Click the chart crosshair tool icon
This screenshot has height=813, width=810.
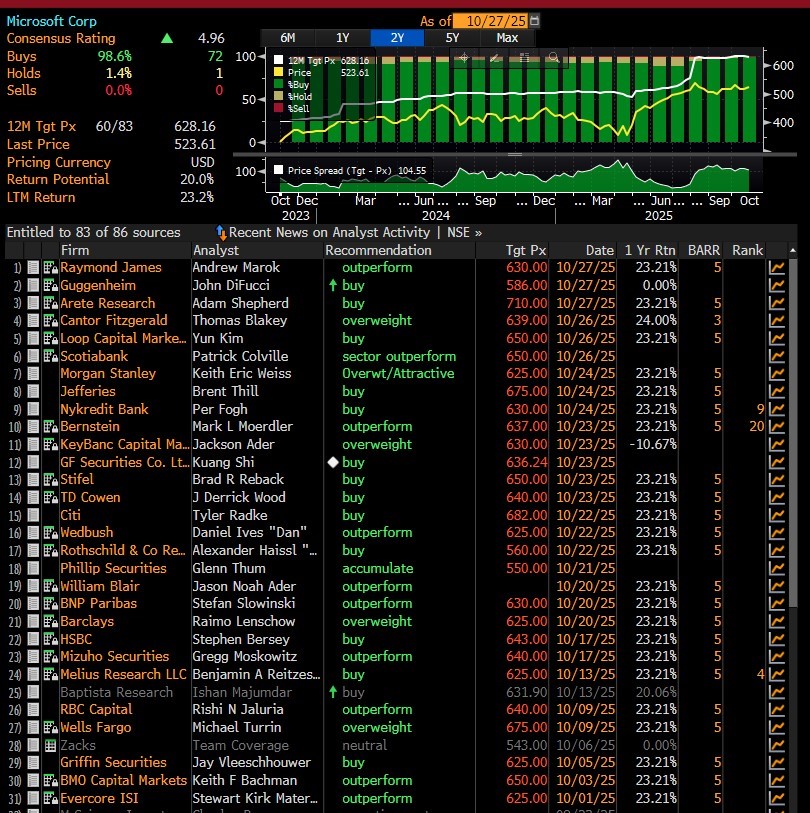(464, 58)
